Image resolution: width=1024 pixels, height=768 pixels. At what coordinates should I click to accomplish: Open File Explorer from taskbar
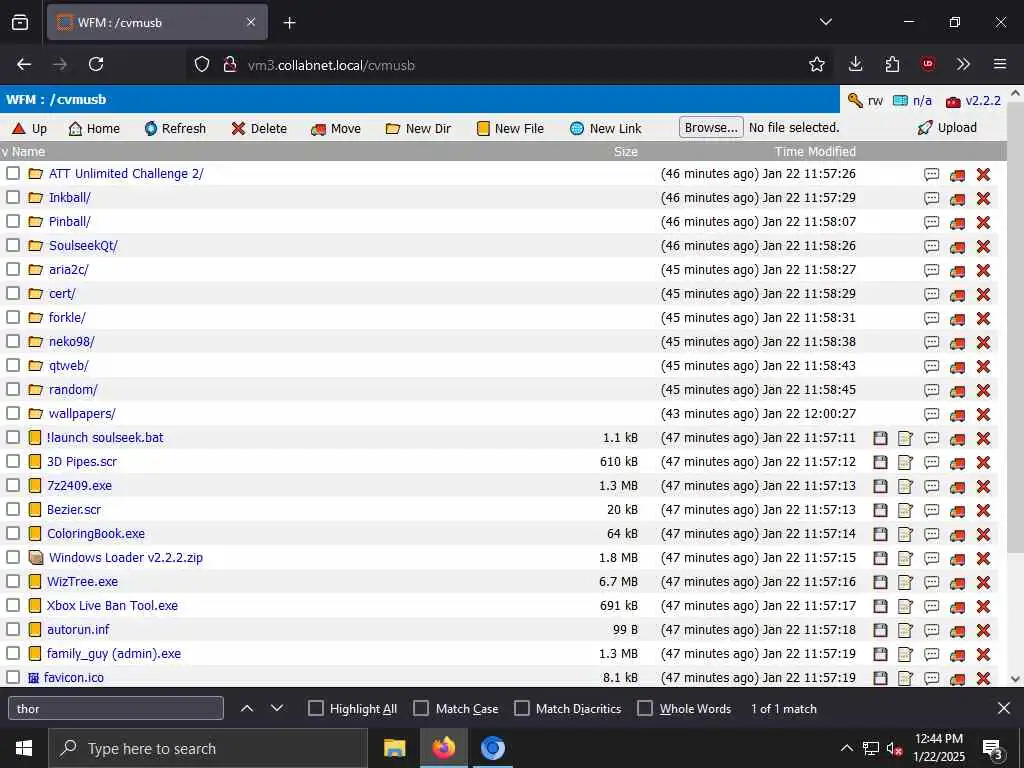click(394, 748)
